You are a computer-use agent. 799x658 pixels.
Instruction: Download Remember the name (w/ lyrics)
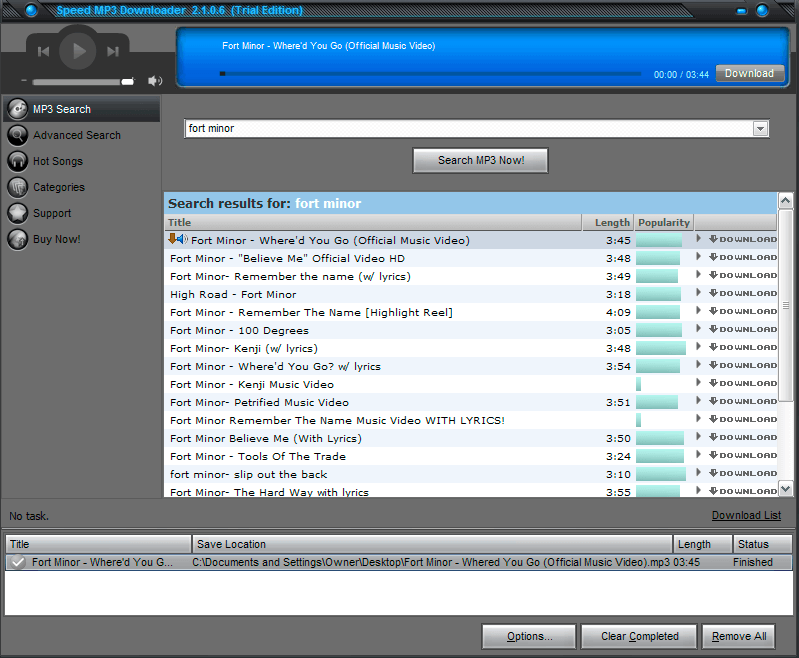click(x=743, y=275)
